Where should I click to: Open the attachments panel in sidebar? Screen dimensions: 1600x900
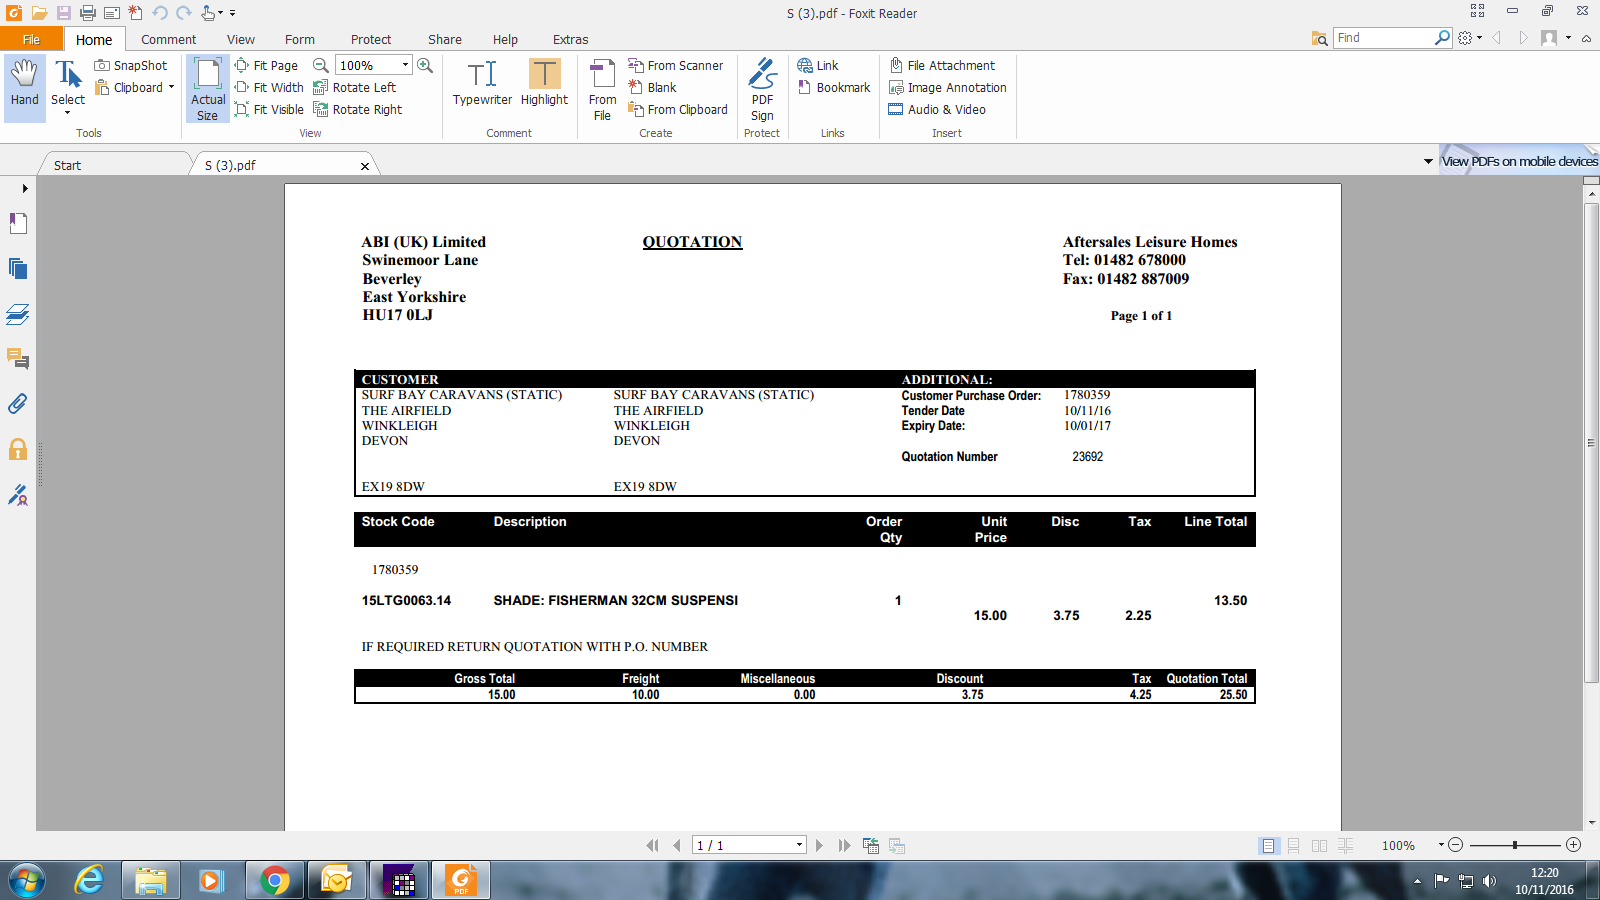coord(18,404)
